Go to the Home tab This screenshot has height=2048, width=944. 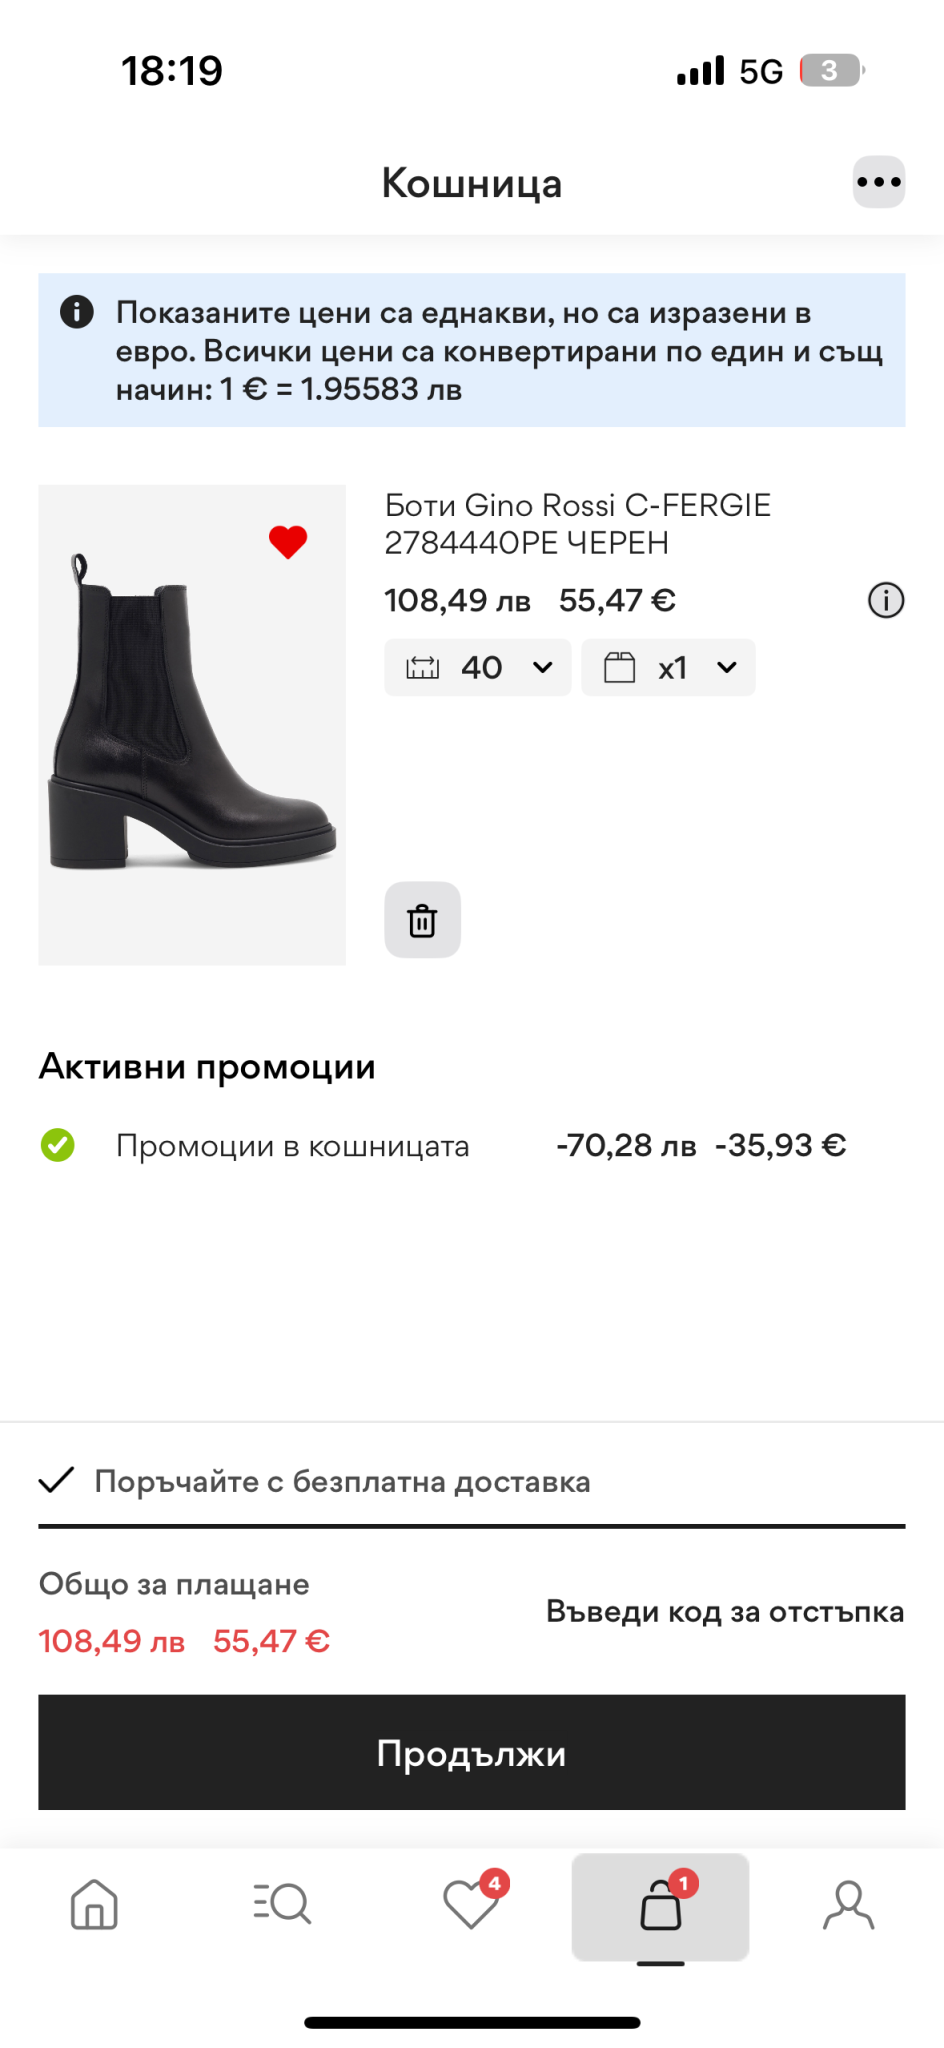point(94,1904)
